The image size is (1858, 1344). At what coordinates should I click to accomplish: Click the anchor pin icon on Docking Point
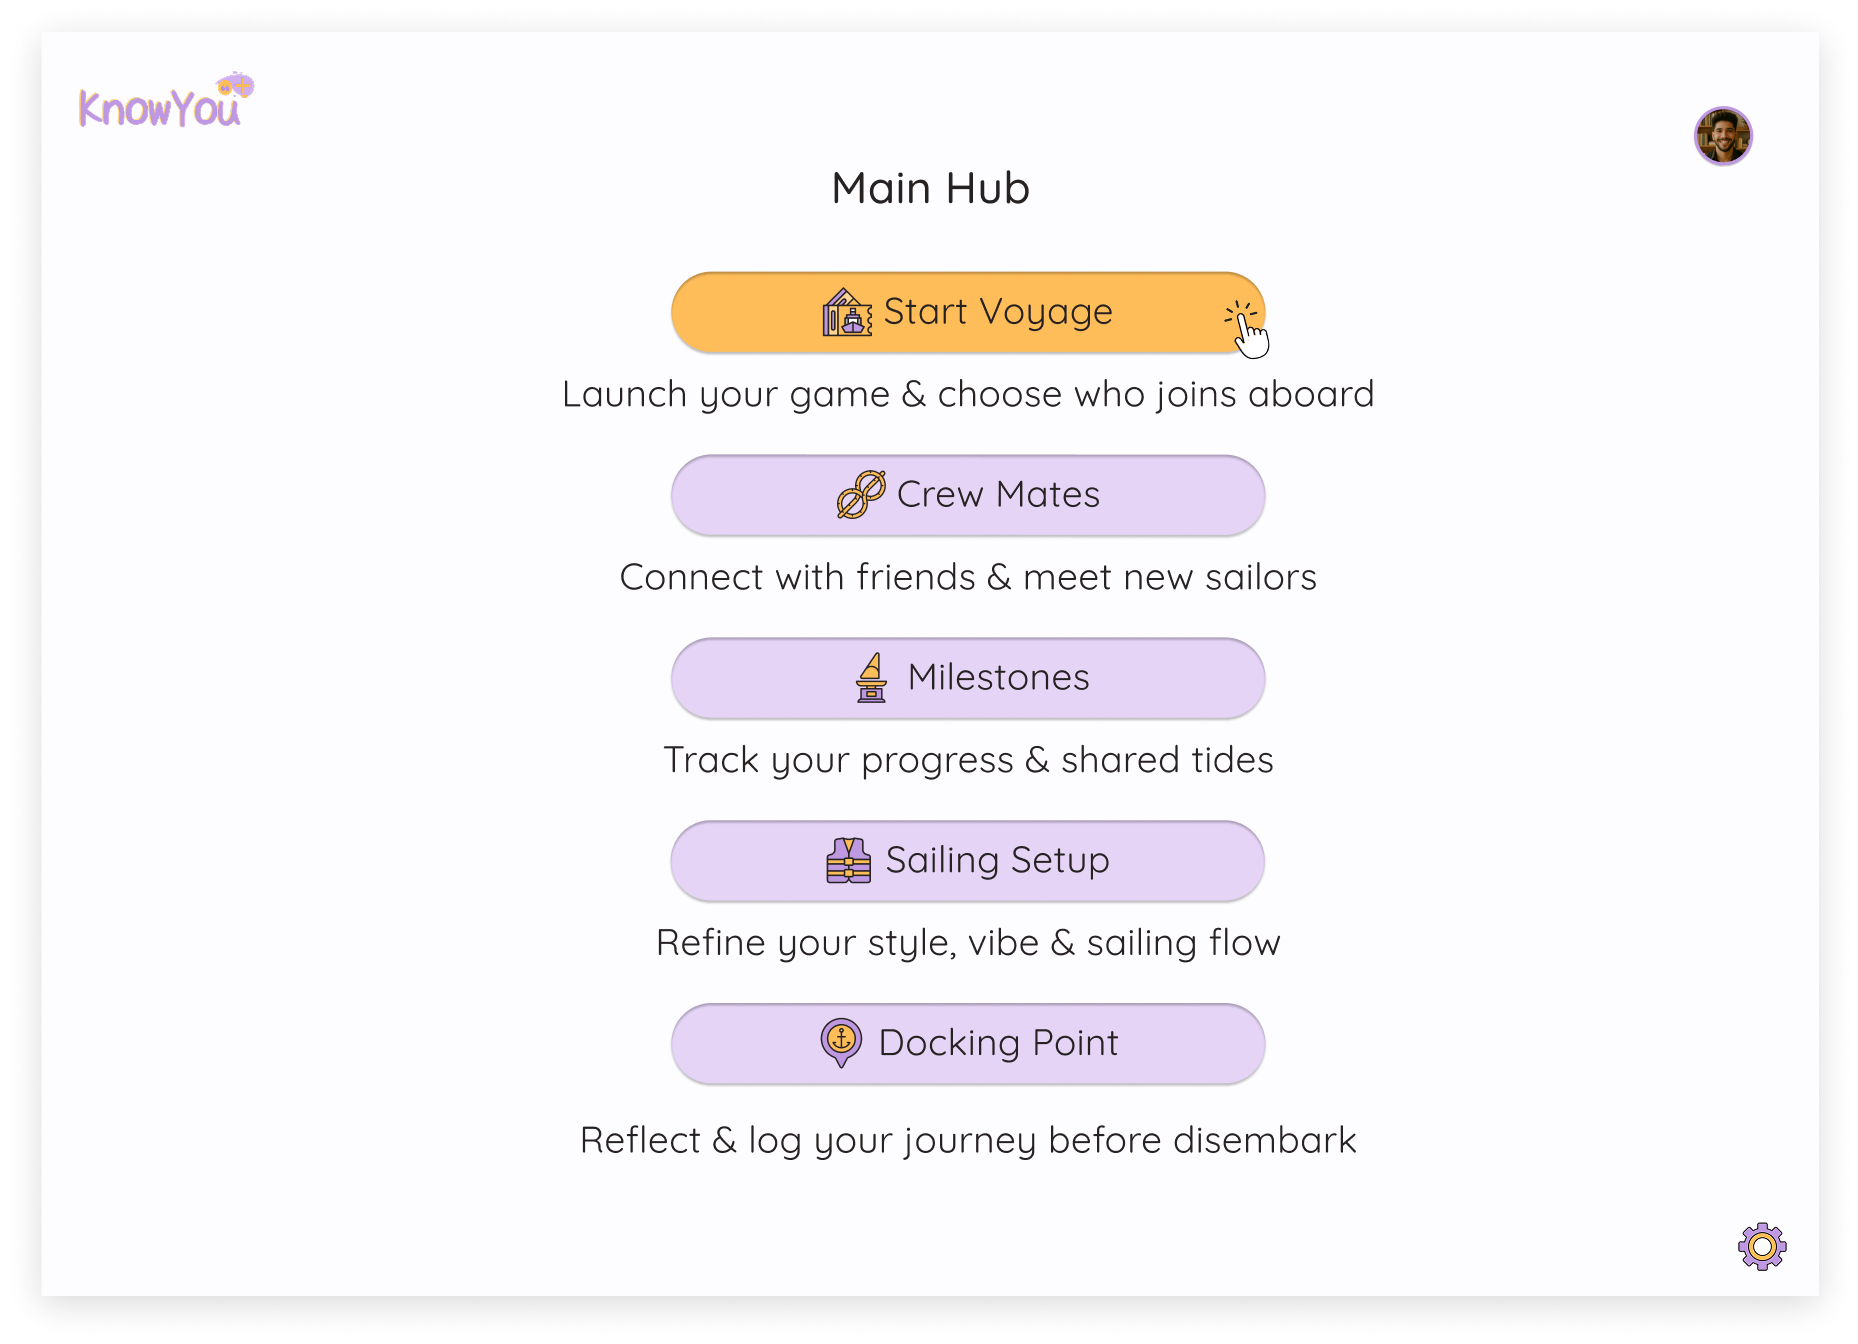click(842, 1043)
